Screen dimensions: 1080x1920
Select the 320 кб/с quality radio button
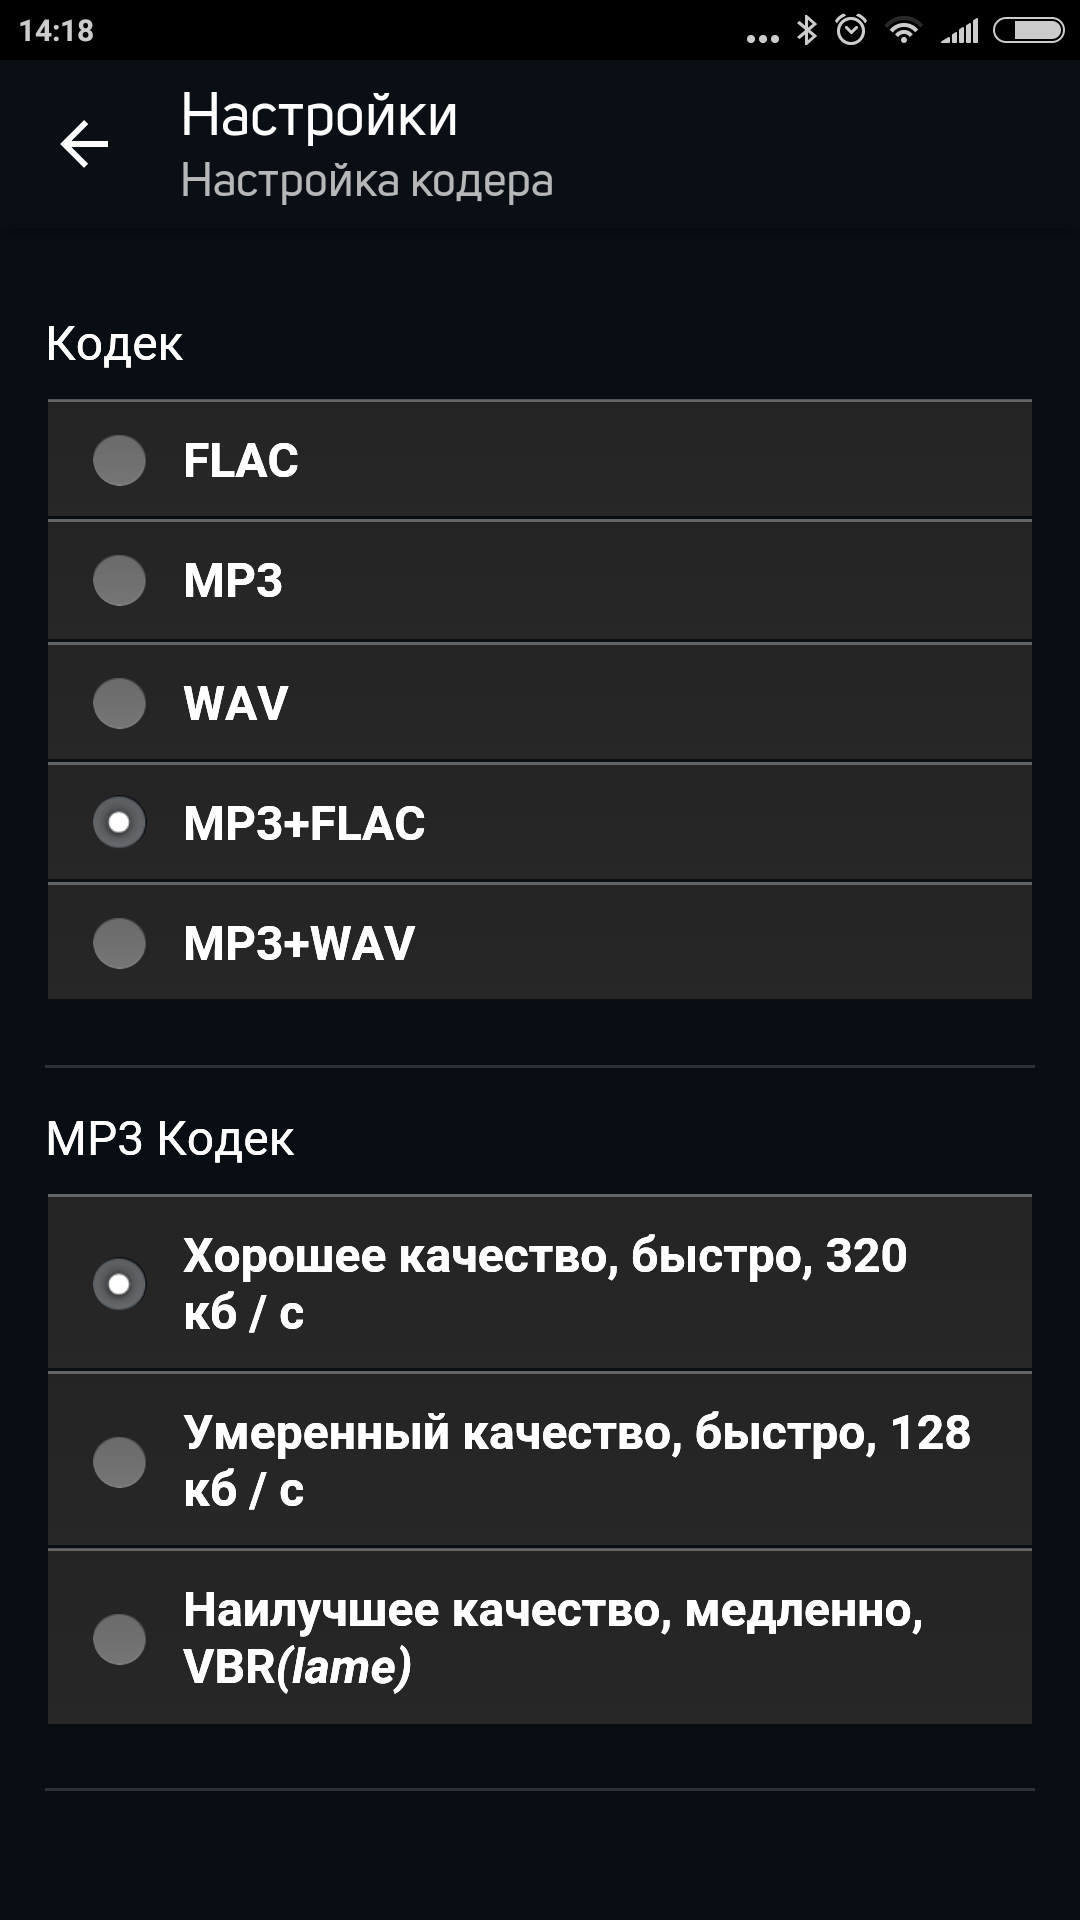point(119,1283)
